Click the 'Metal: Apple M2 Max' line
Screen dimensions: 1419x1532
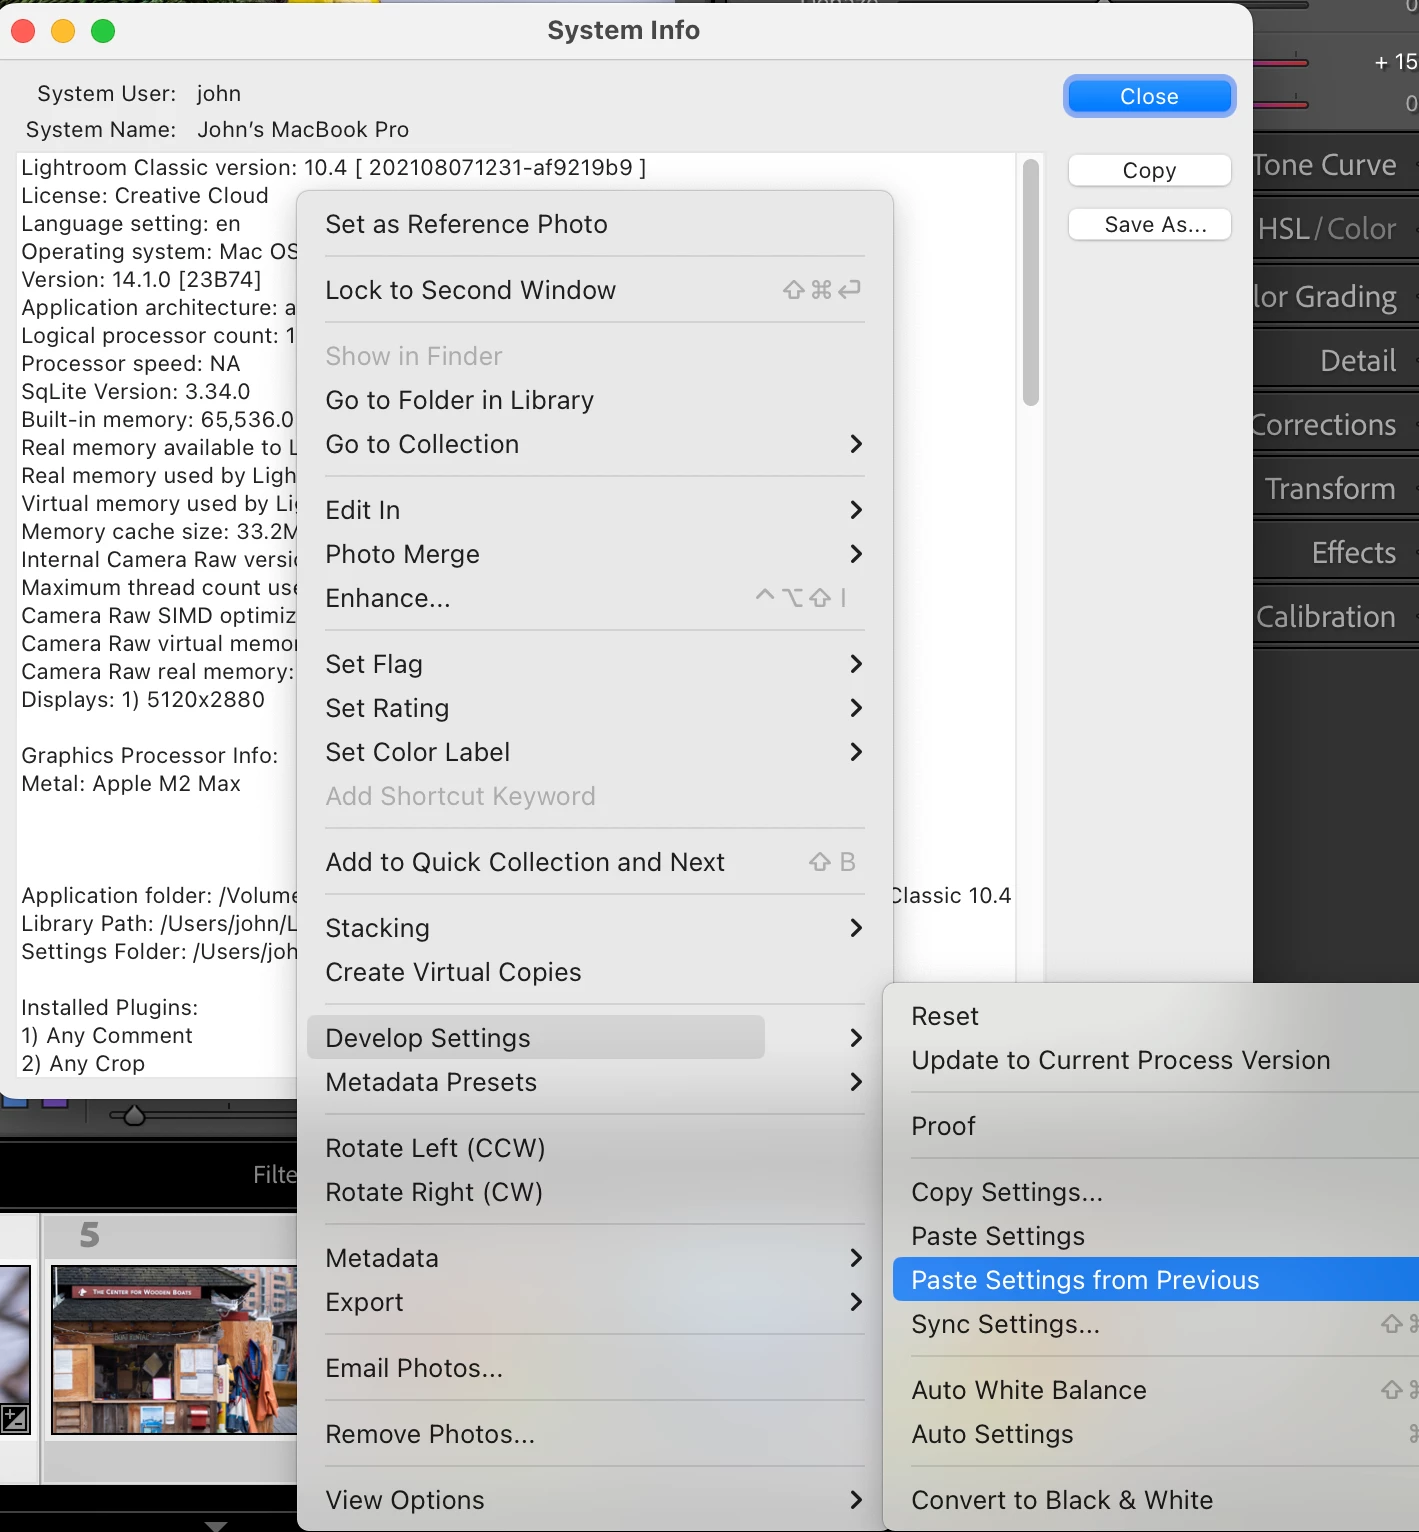[x=131, y=783]
